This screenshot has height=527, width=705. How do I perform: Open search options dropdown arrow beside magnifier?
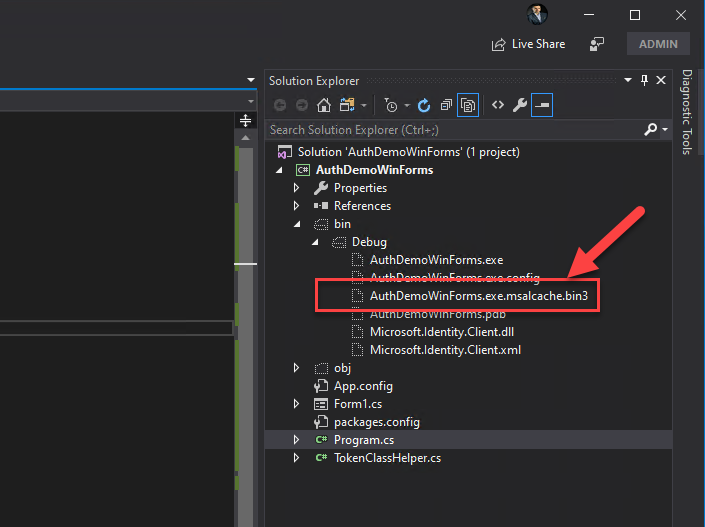665,130
